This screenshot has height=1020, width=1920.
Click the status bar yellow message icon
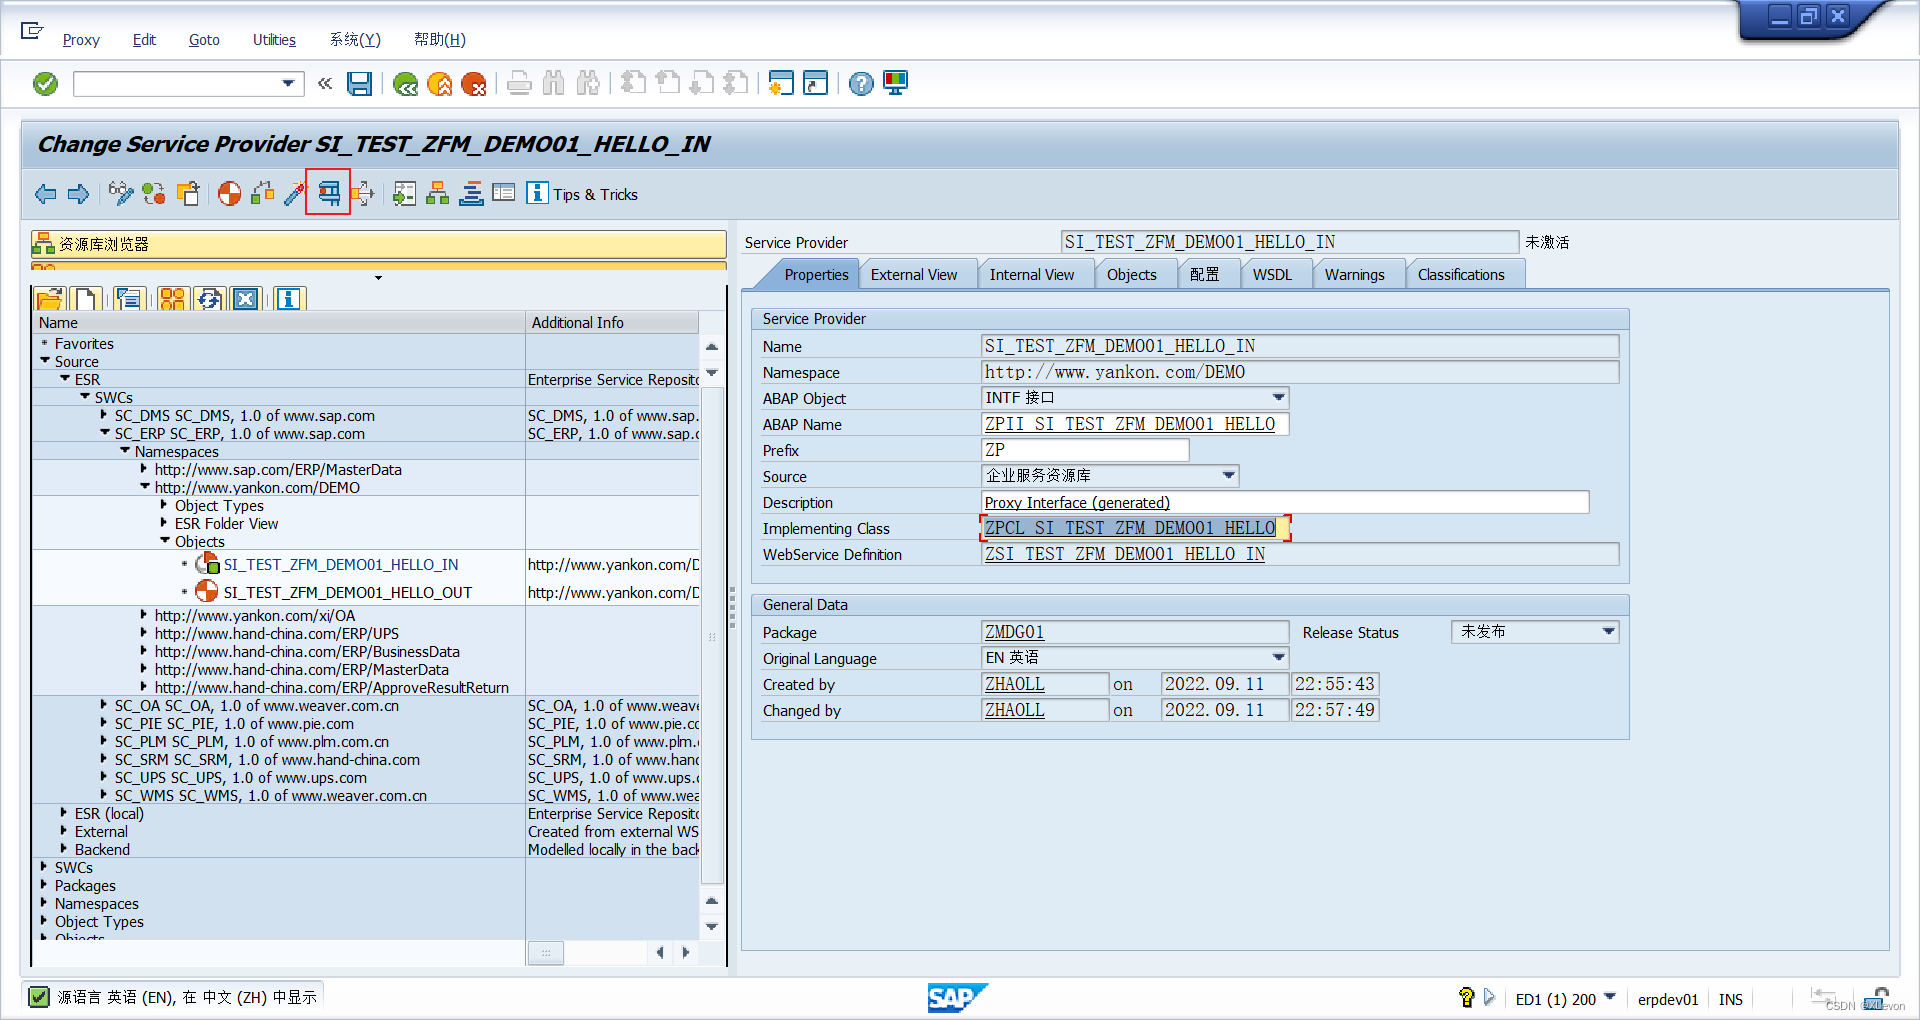point(1466,997)
